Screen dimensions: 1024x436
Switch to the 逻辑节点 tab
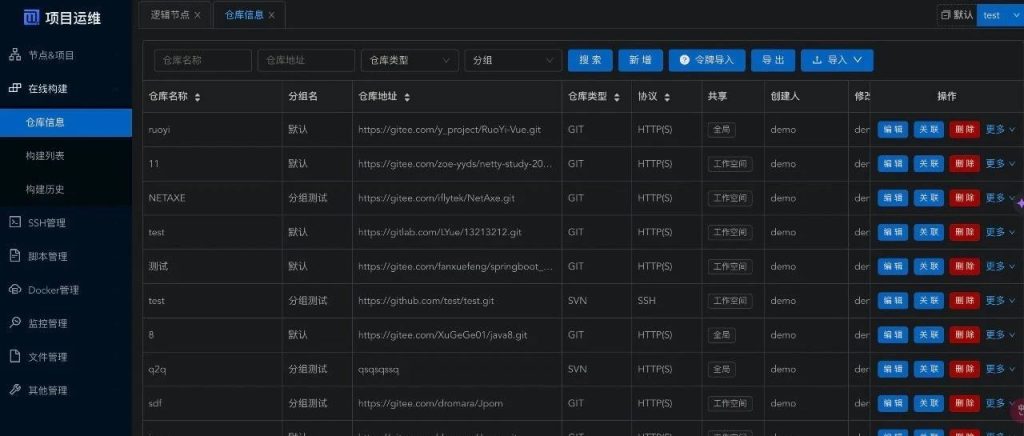point(168,15)
